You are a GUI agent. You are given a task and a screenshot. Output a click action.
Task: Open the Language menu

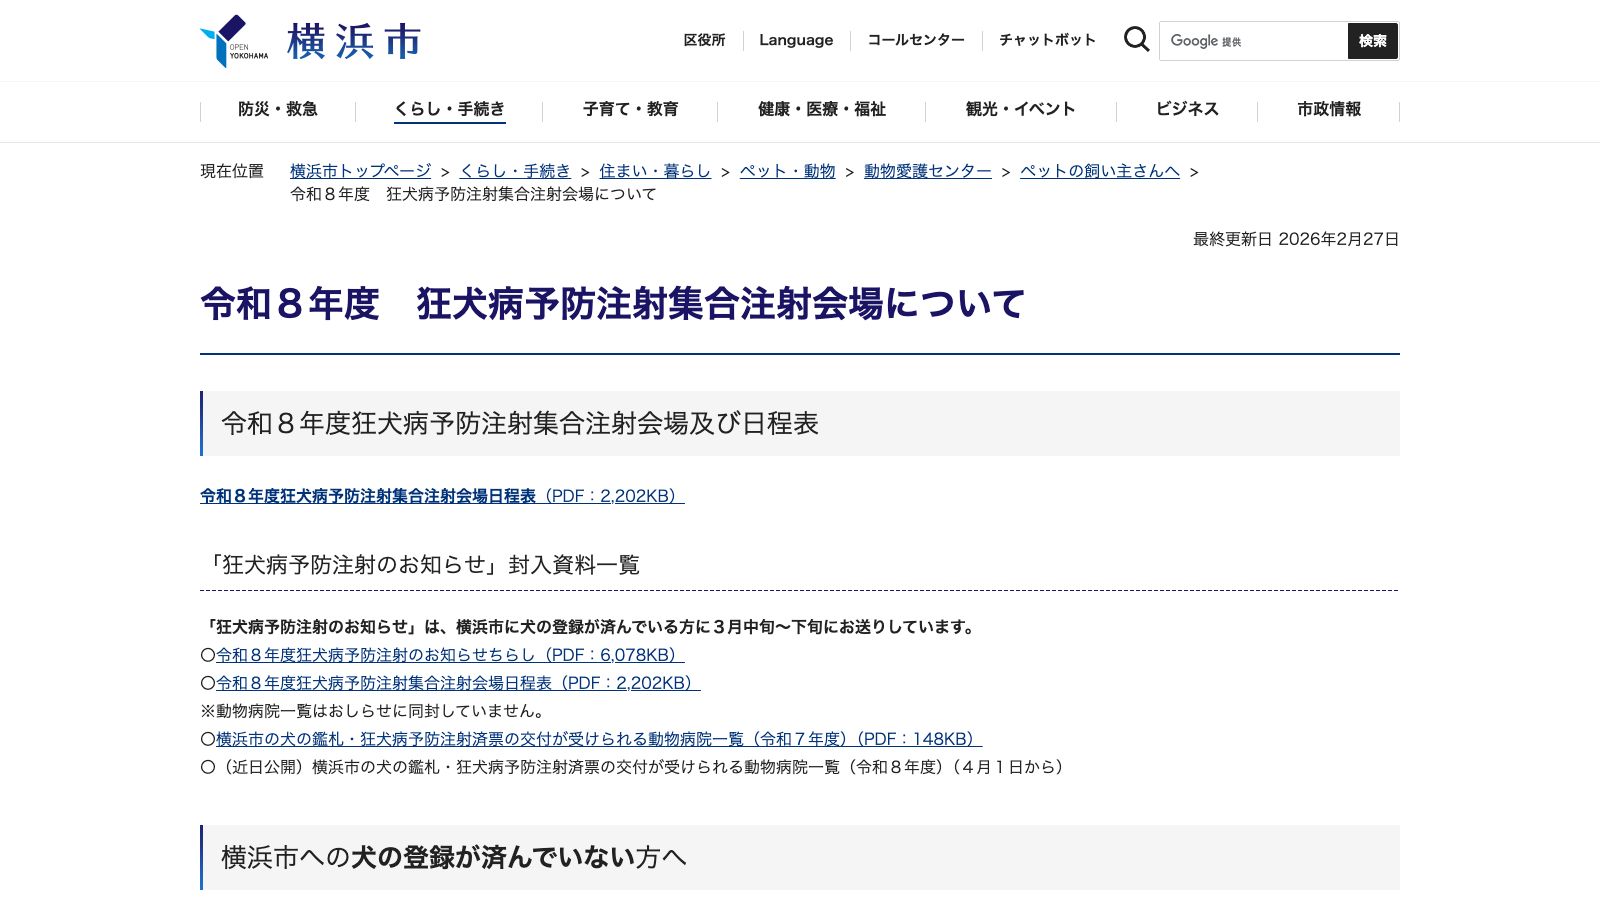(x=796, y=40)
